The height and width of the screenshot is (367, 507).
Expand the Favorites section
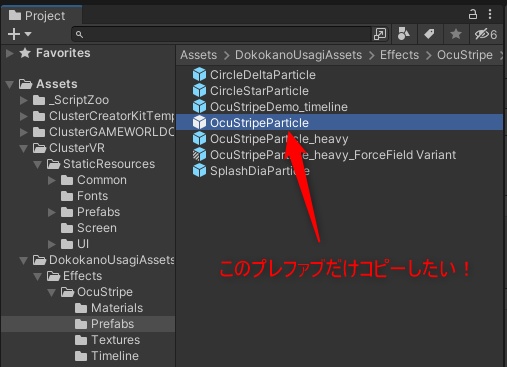click(x=10, y=53)
